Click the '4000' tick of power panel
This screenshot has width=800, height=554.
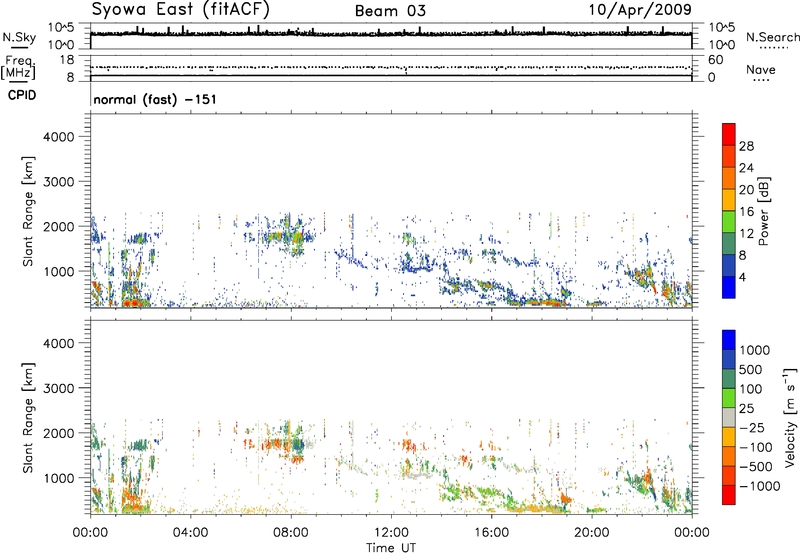59,137
